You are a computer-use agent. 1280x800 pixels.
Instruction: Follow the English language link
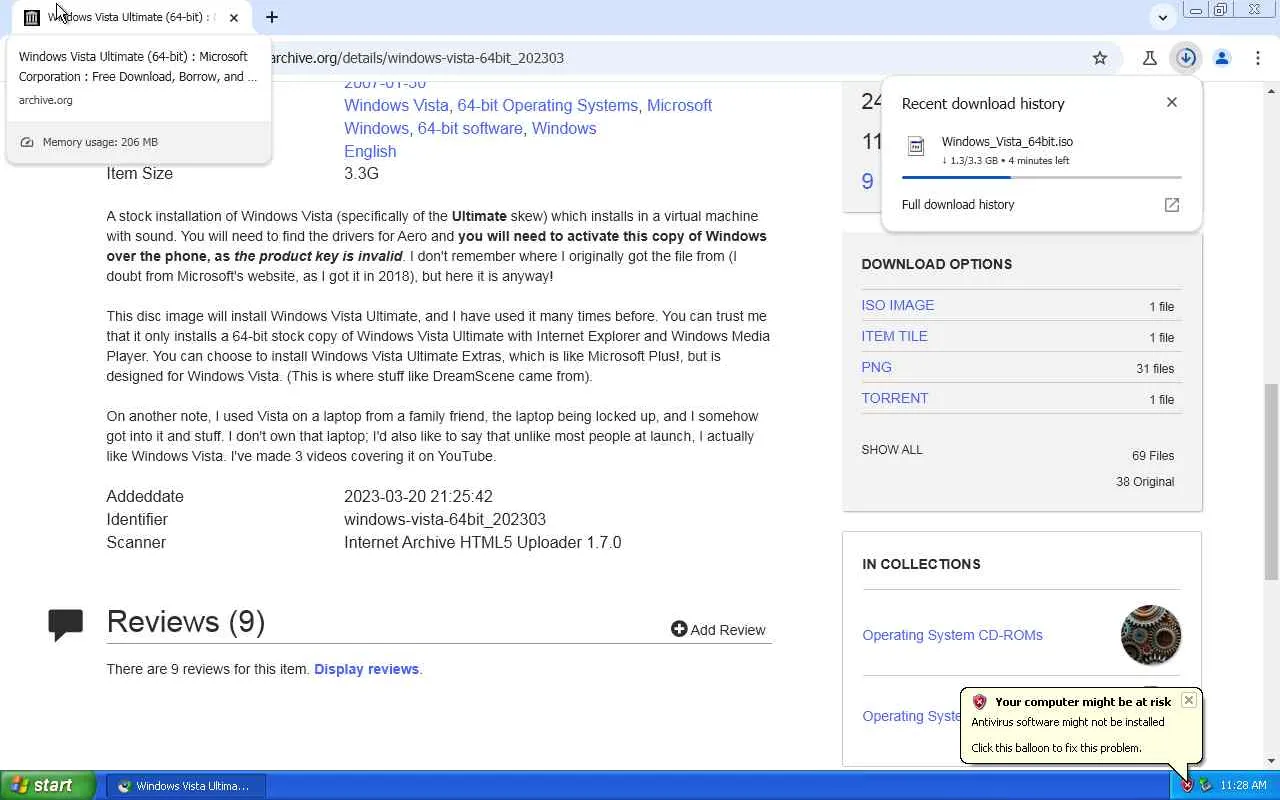point(370,151)
